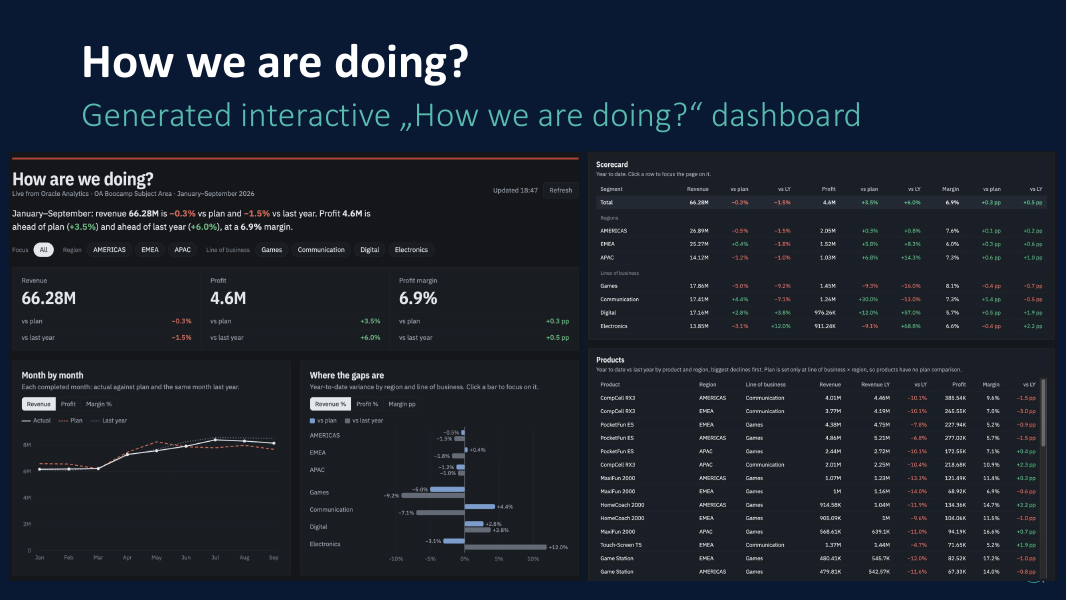Click the Digital +2.8% bar

tap(474, 524)
